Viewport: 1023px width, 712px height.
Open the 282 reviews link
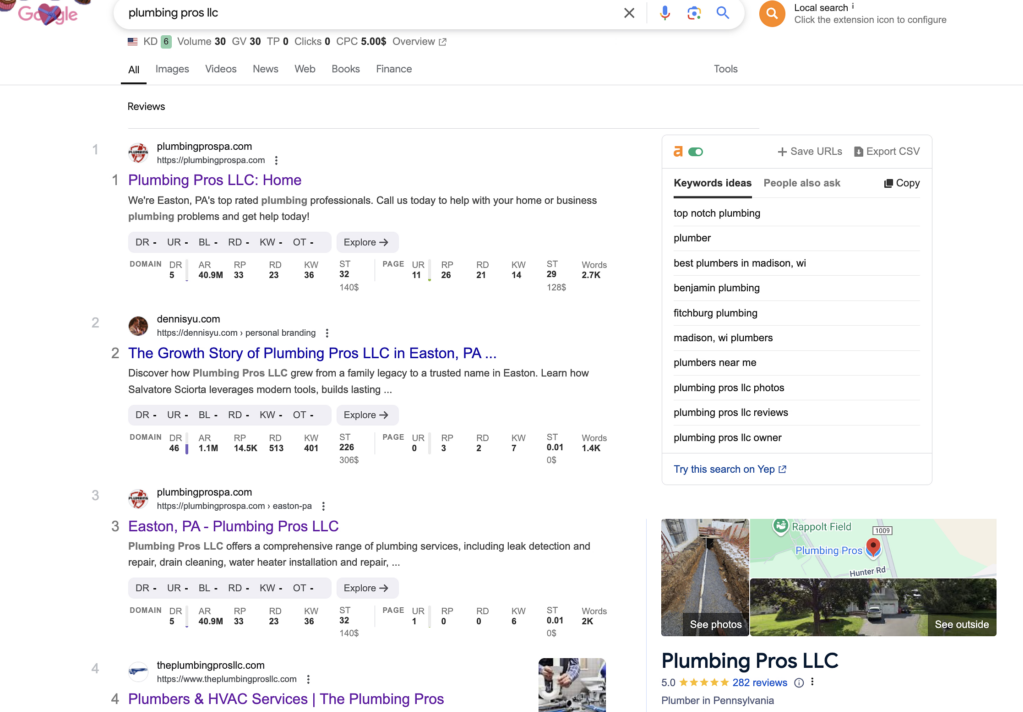759,683
